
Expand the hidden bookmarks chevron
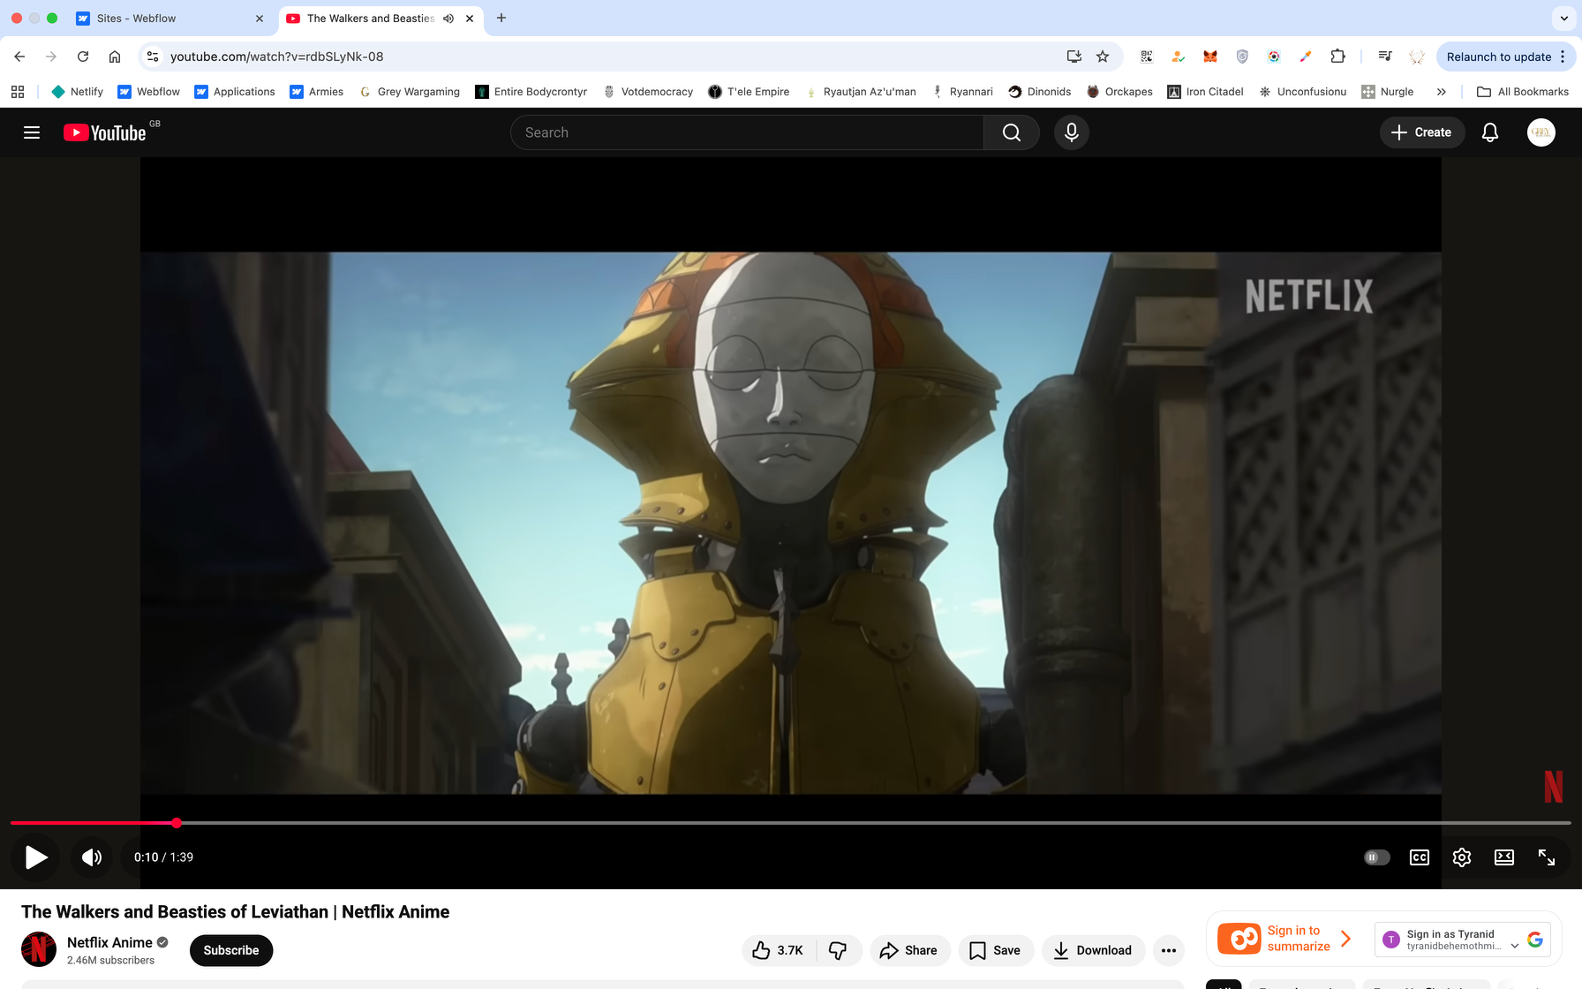1441,92
